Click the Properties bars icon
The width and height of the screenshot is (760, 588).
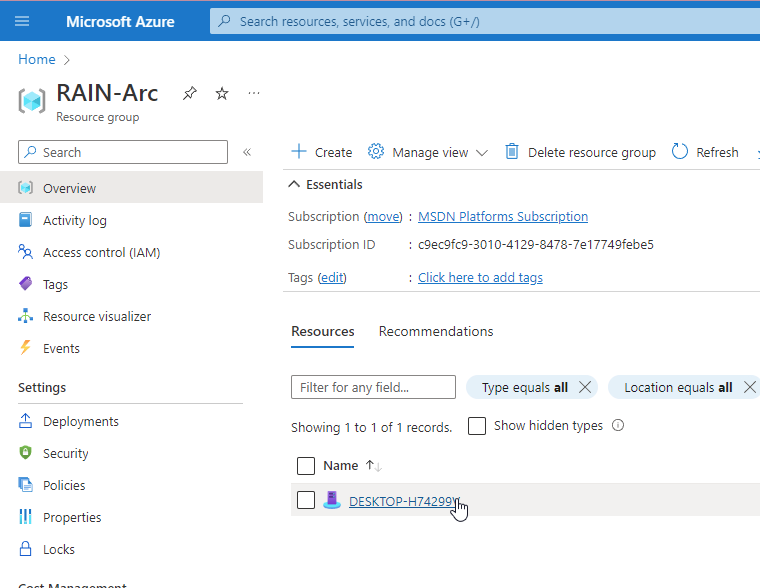coord(25,517)
